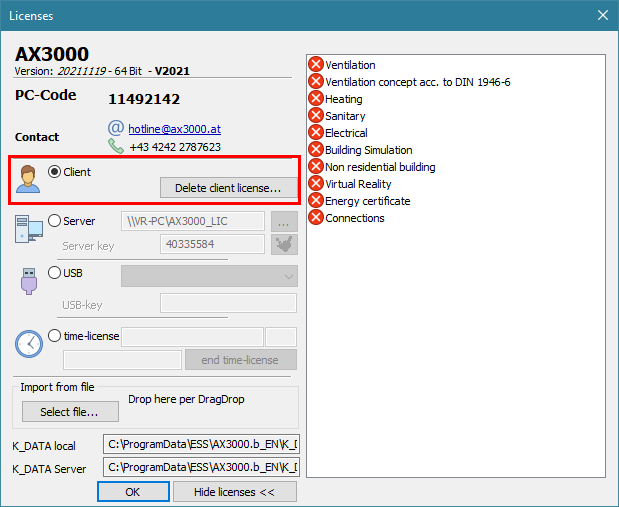Viewport: 619px width, 507px height.
Task: Click the red X icon beside Non residential building
Action: point(316,166)
